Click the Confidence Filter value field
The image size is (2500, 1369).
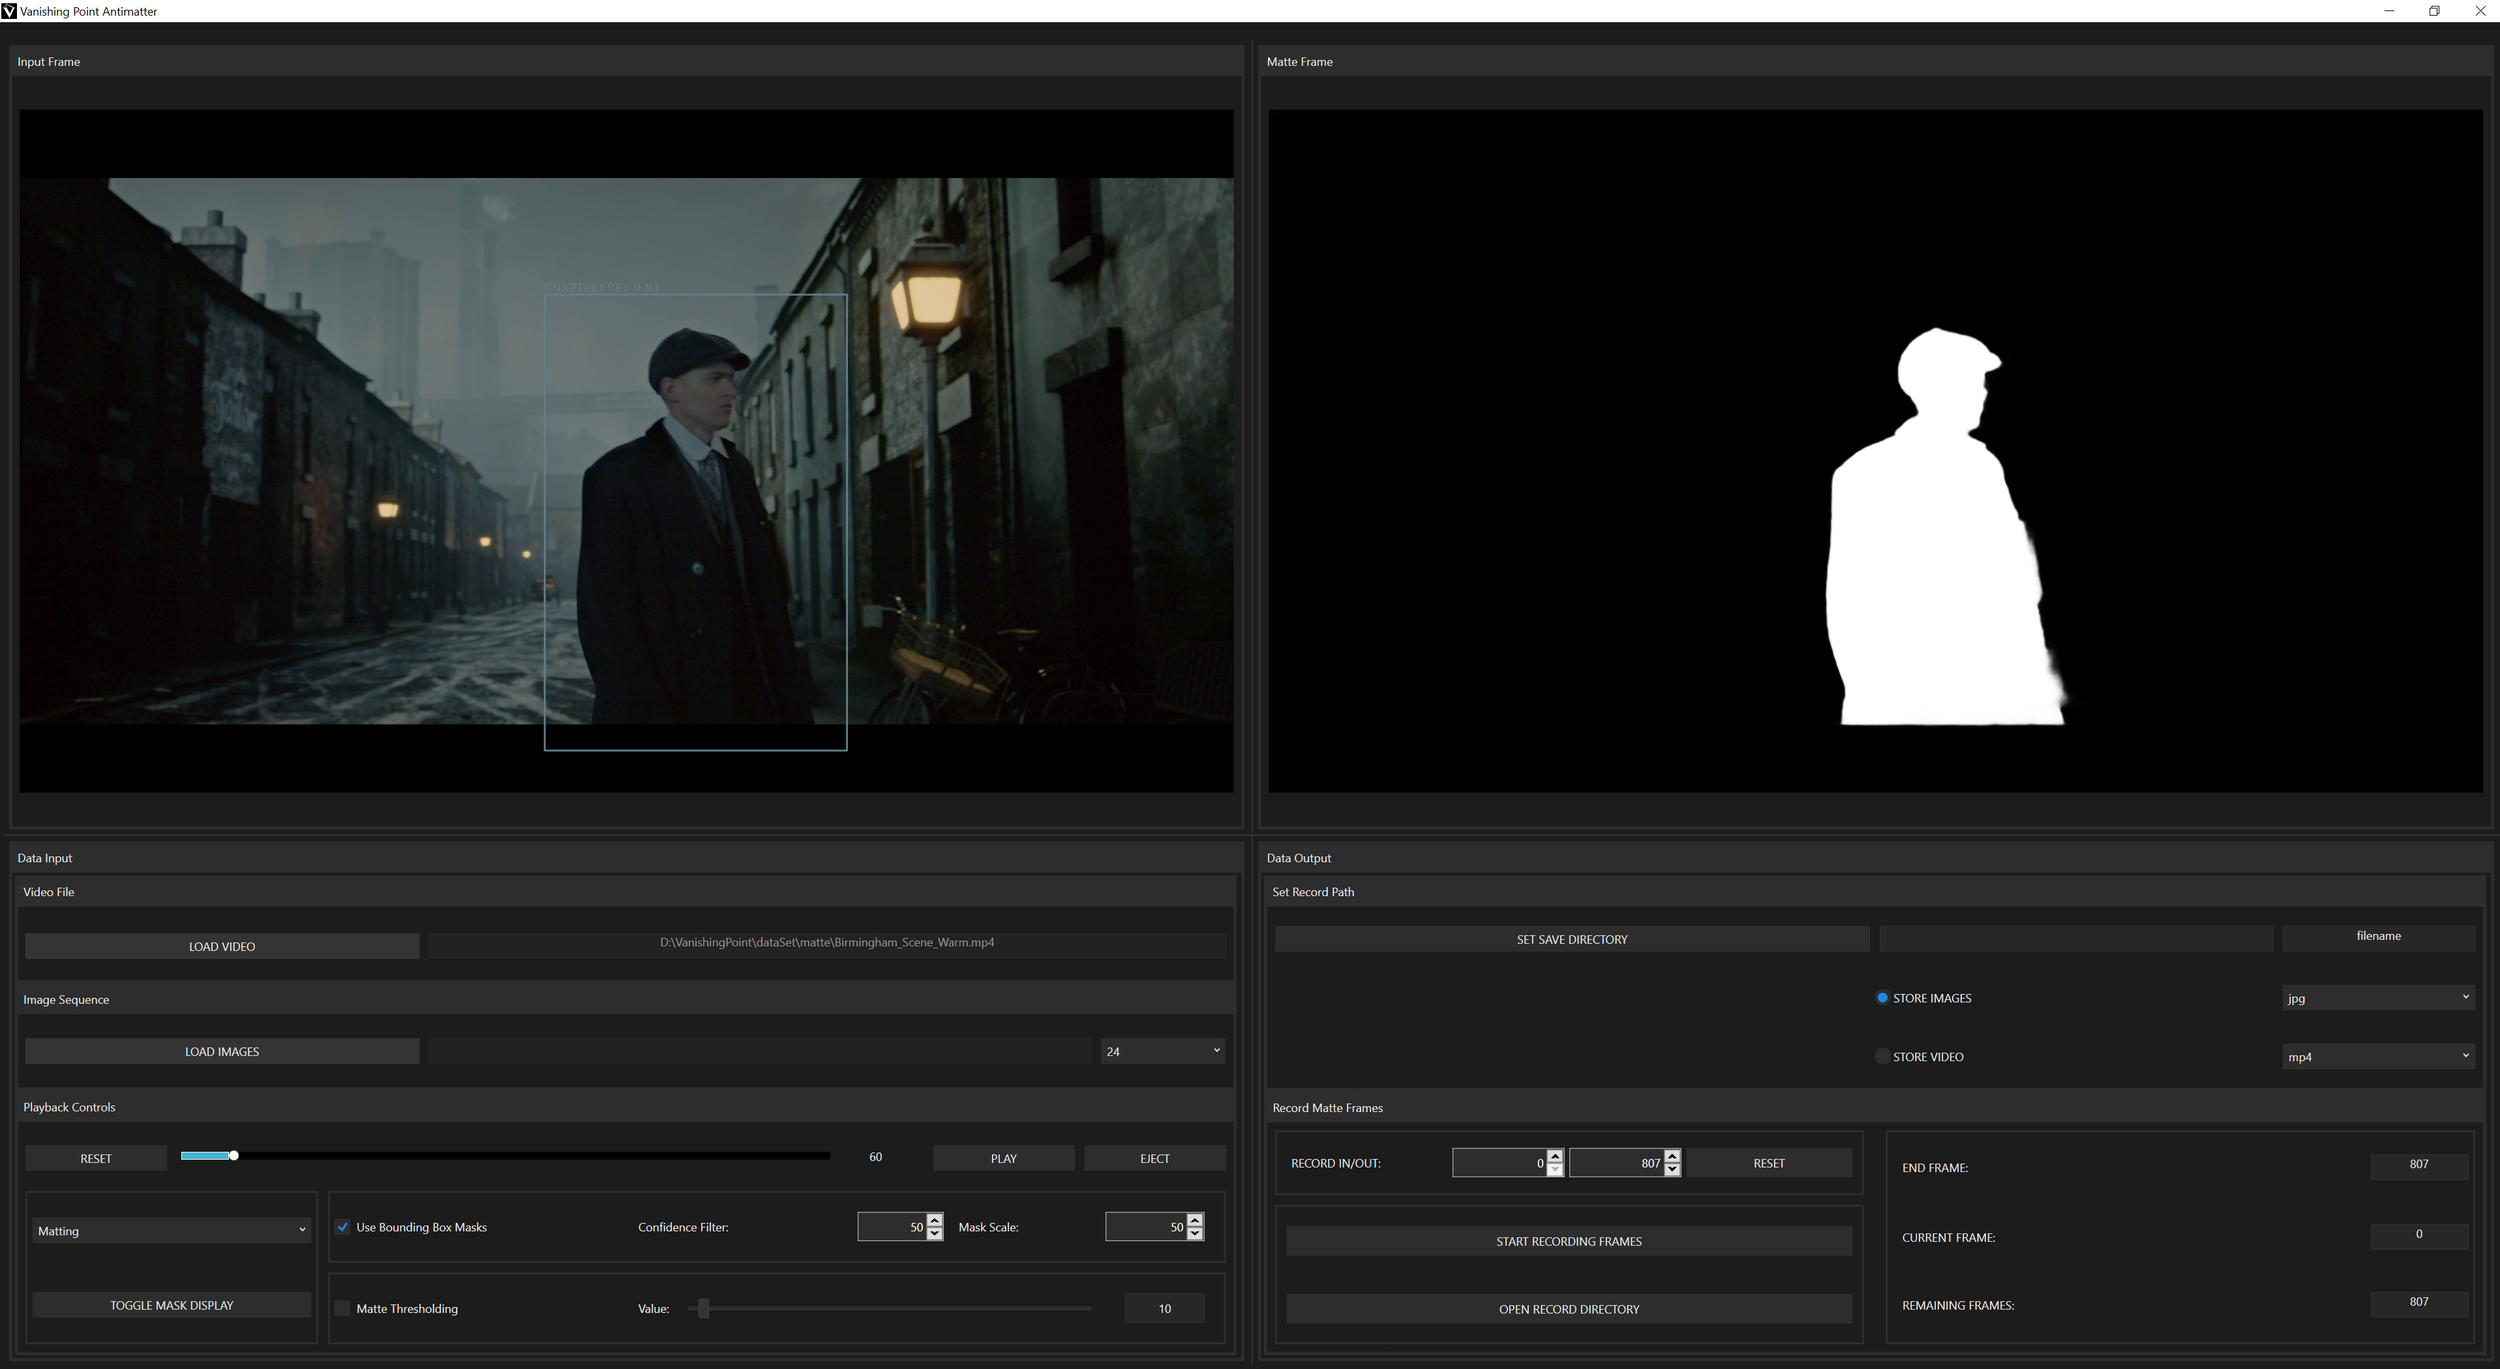tap(892, 1227)
